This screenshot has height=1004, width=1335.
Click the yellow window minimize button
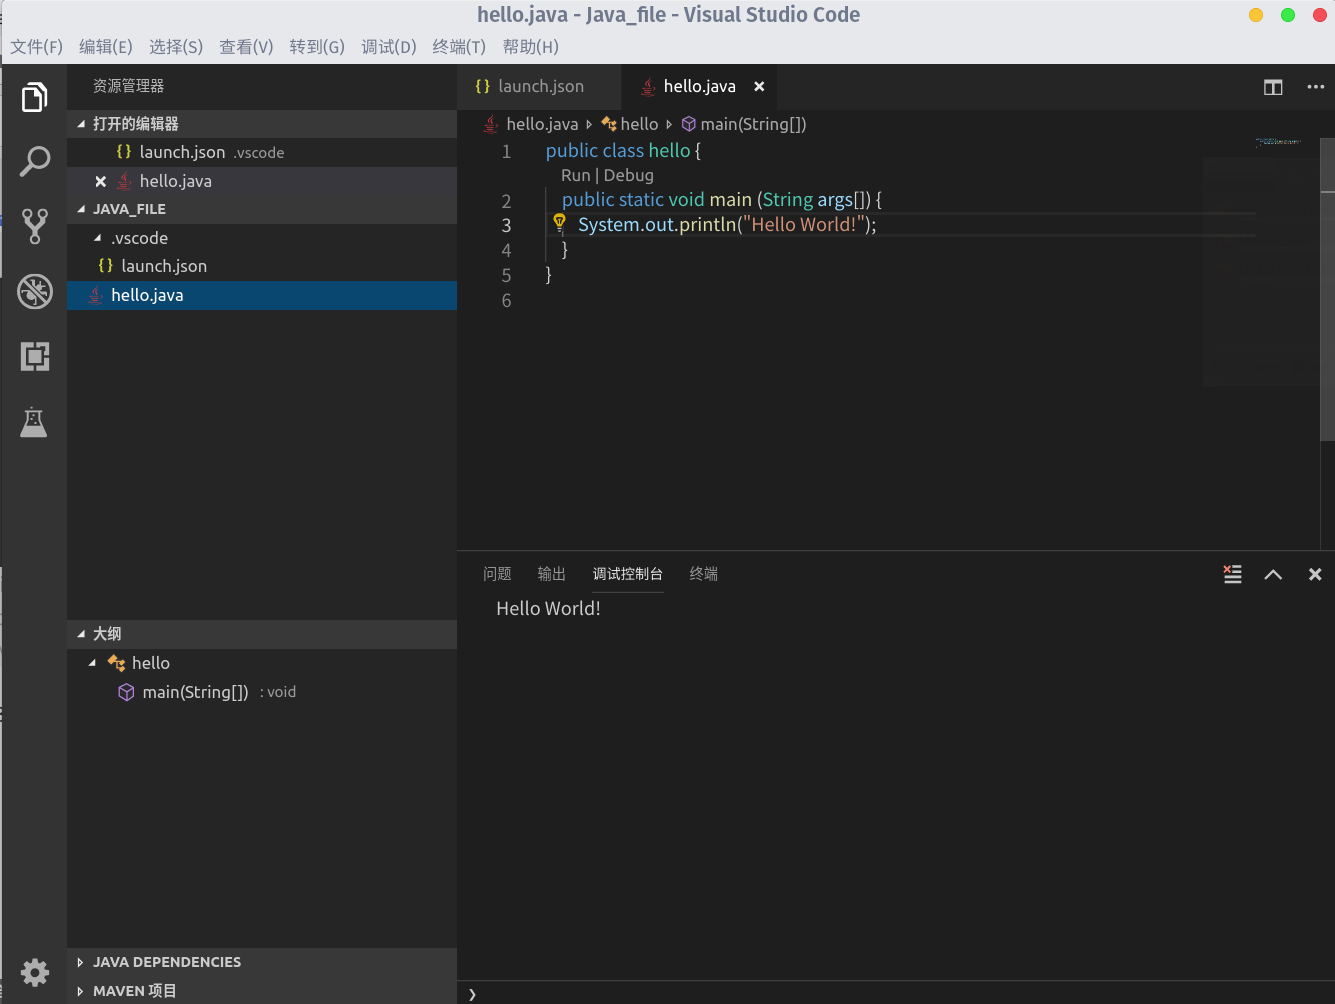click(1256, 15)
